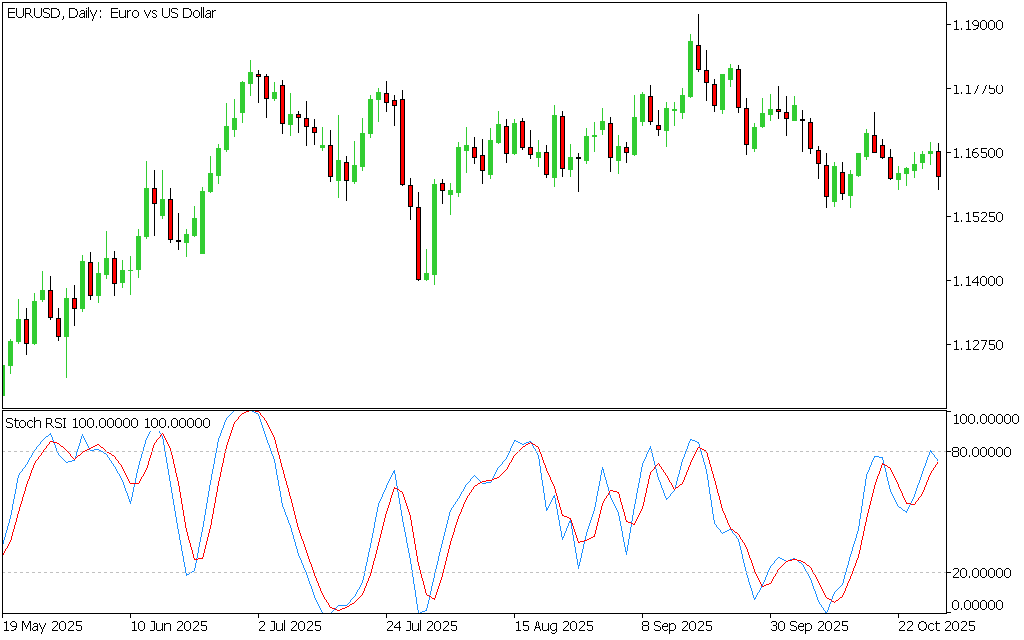
Task: Select the 1.14000 price level label
Action: click(979, 281)
